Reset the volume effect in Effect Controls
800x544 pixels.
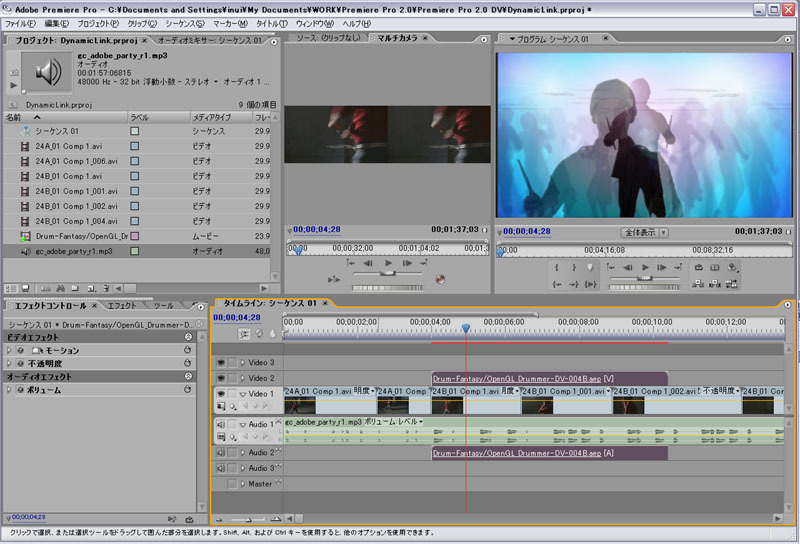coord(188,390)
